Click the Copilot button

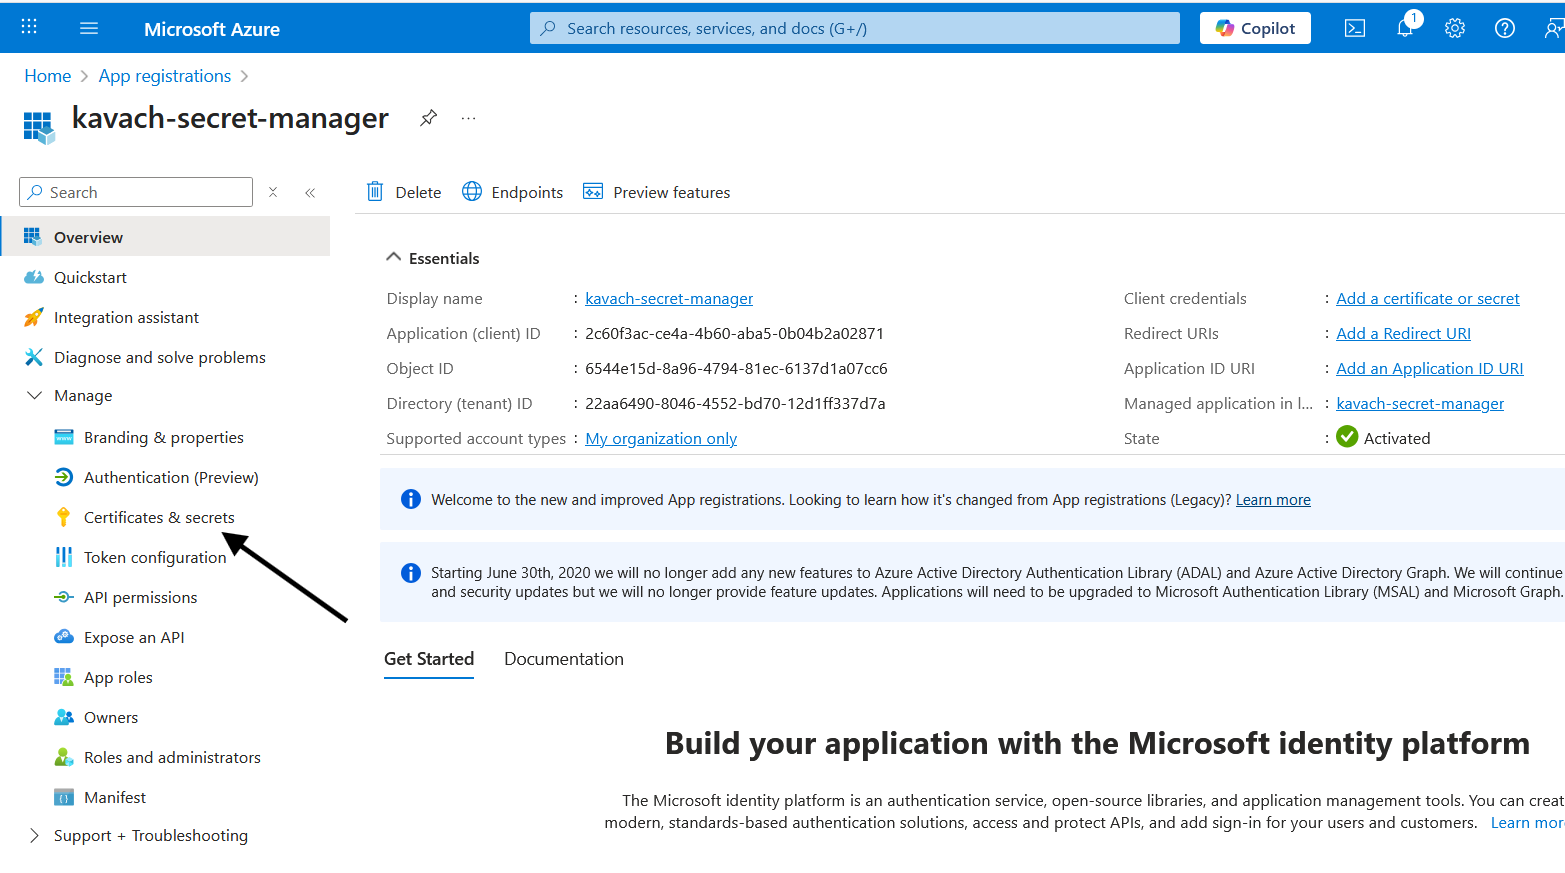(1255, 28)
